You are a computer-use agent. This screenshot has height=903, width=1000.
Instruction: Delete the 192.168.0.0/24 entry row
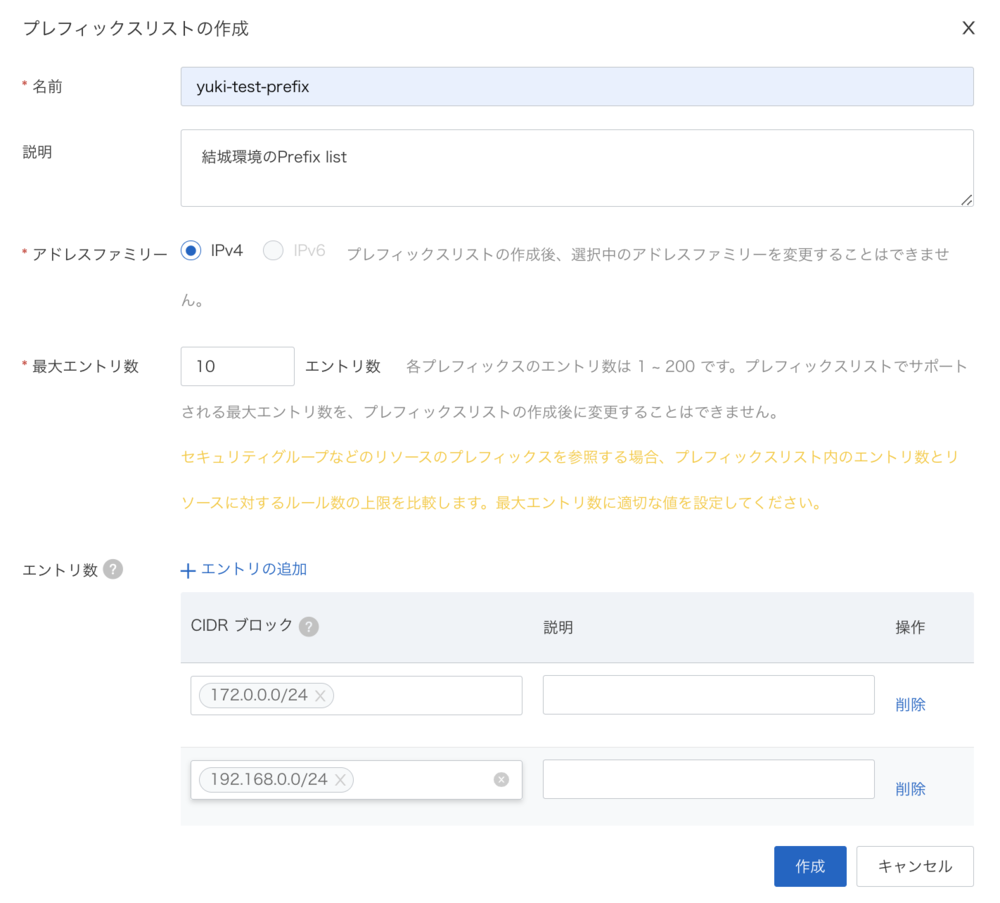point(910,789)
